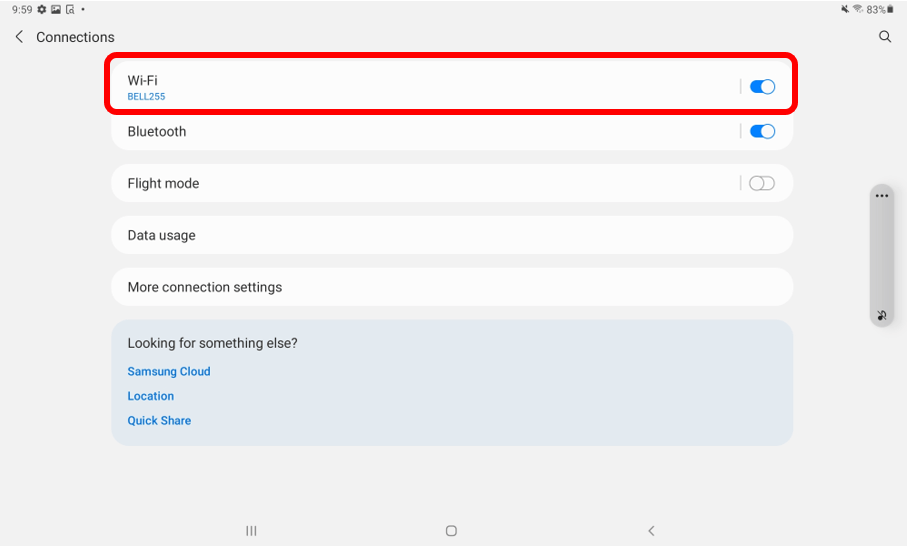Open More connection settings
The image size is (909, 546).
pyautogui.click(x=452, y=287)
